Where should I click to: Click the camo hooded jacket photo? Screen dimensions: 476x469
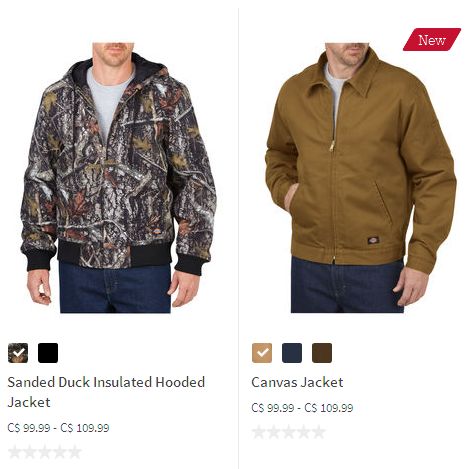coord(119,178)
